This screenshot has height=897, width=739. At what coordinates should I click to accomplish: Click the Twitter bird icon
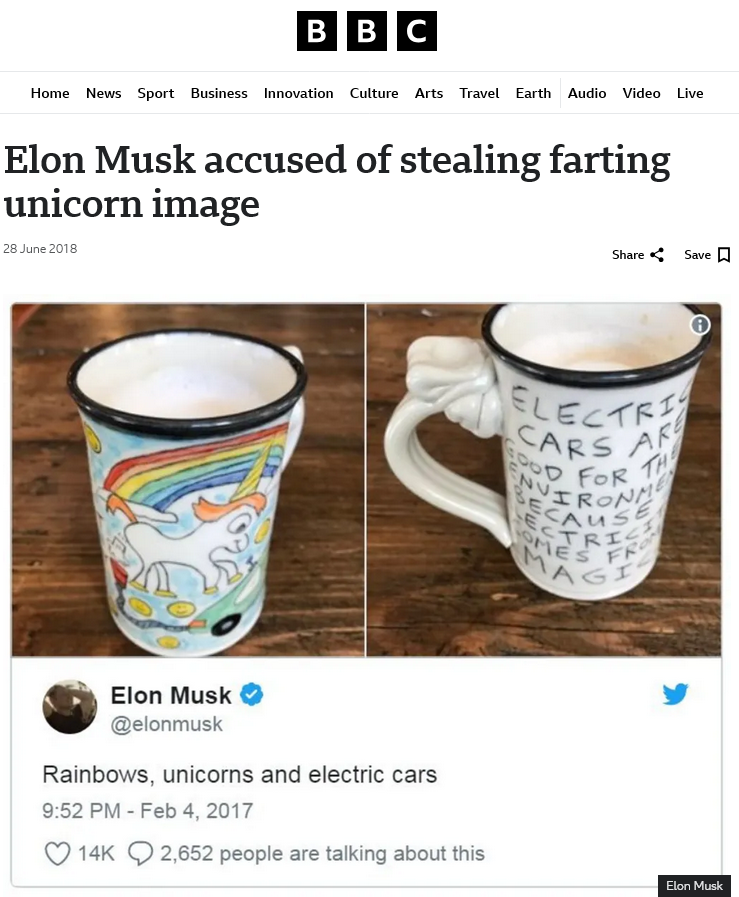click(x=676, y=694)
